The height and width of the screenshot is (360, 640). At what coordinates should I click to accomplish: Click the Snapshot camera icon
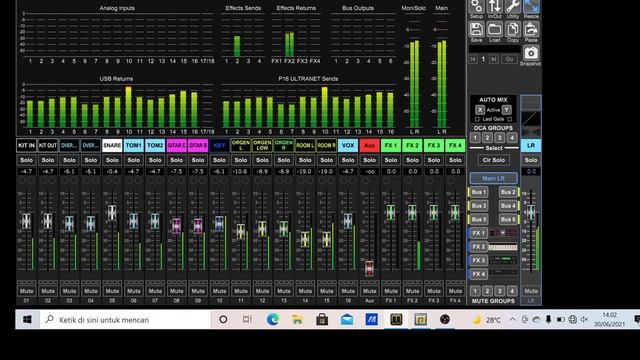531,53
